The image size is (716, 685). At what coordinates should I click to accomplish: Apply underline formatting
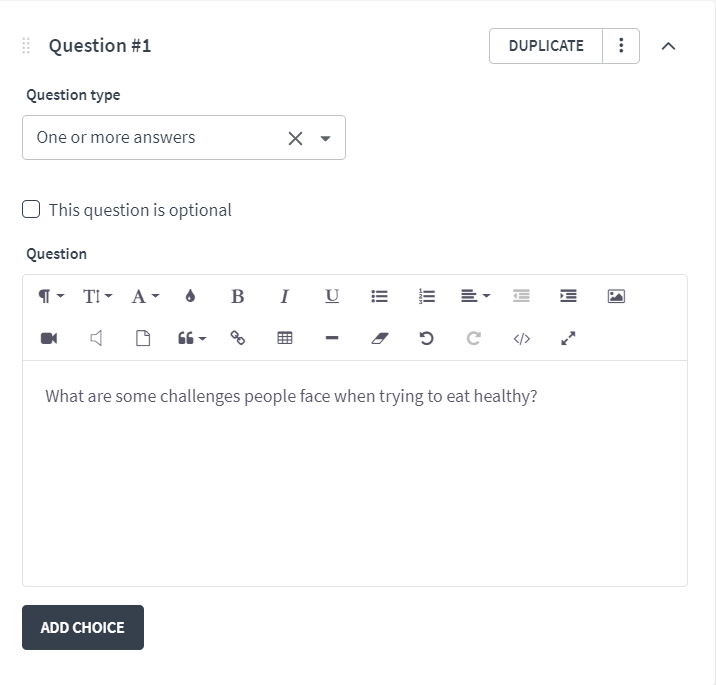coord(332,296)
